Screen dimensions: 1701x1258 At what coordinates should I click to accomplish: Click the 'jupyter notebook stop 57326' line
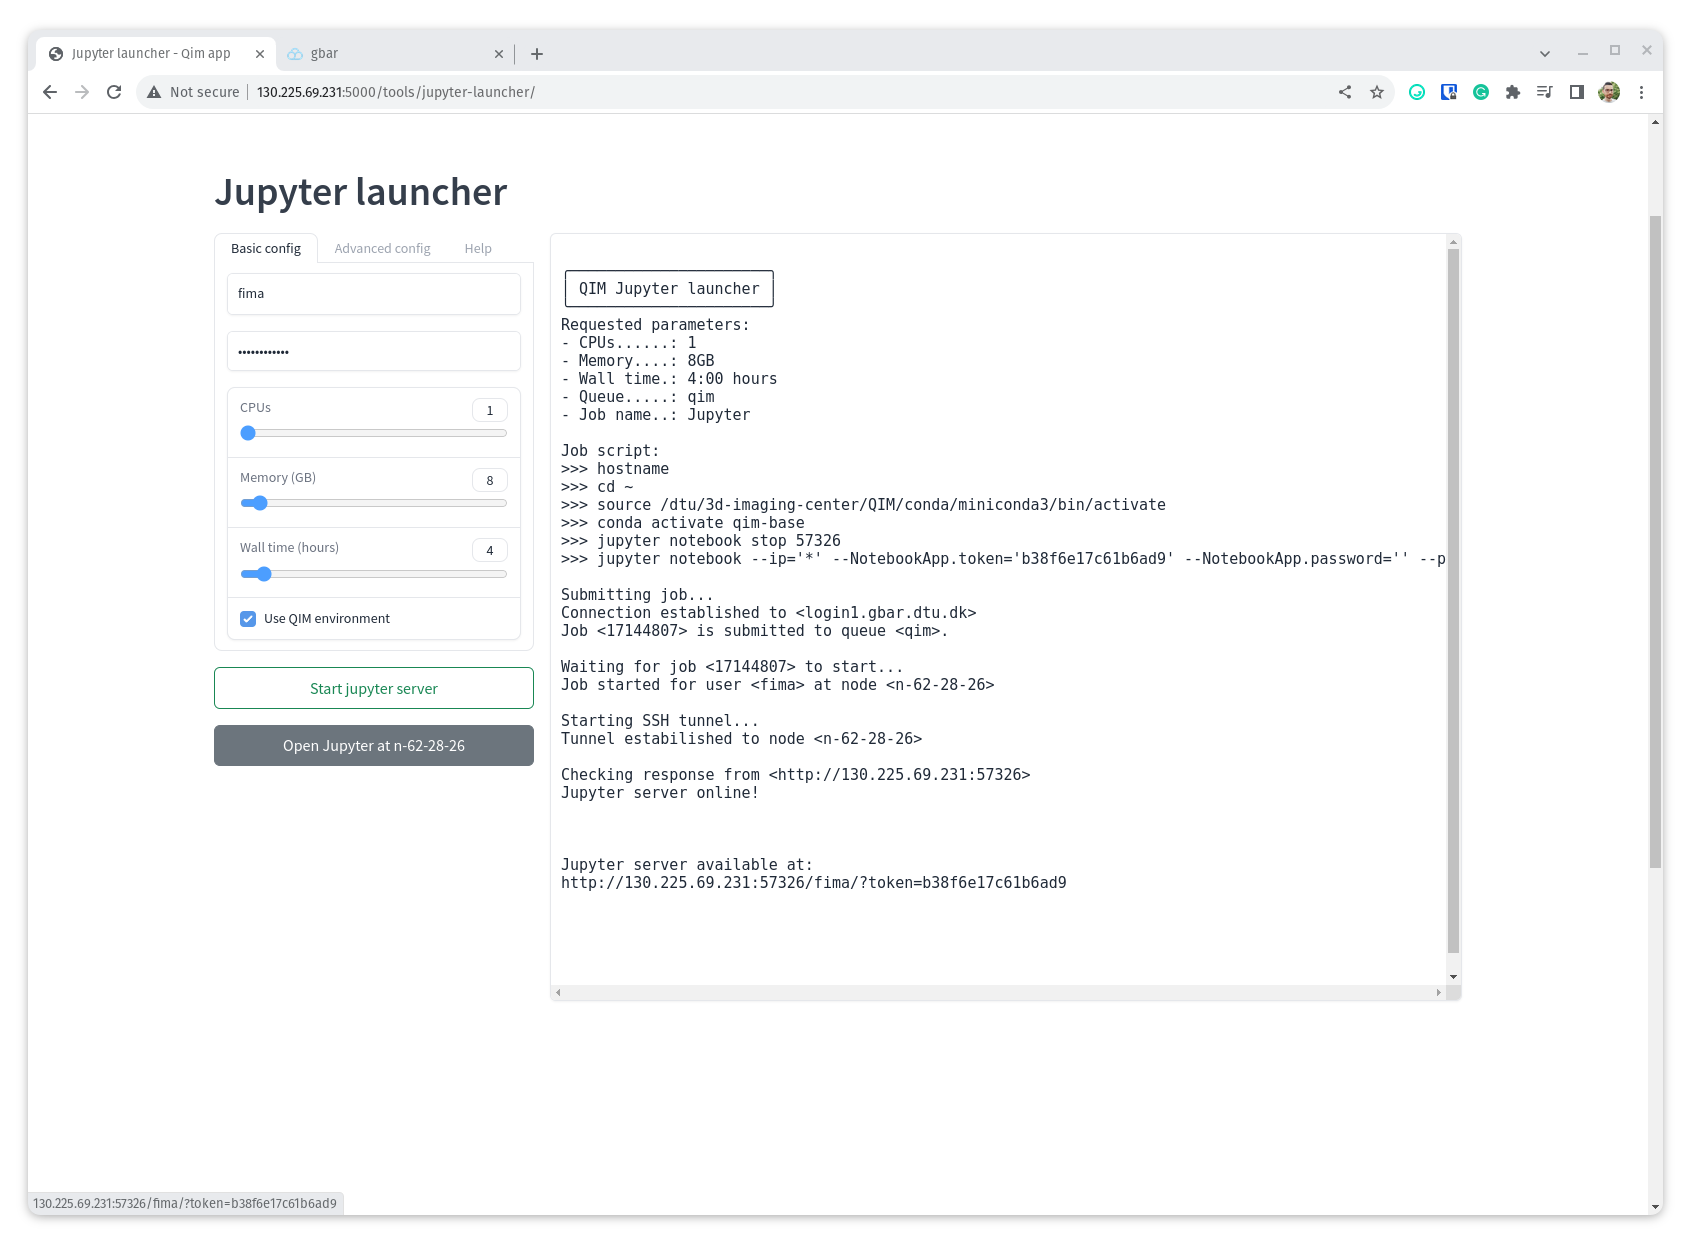pos(701,541)
